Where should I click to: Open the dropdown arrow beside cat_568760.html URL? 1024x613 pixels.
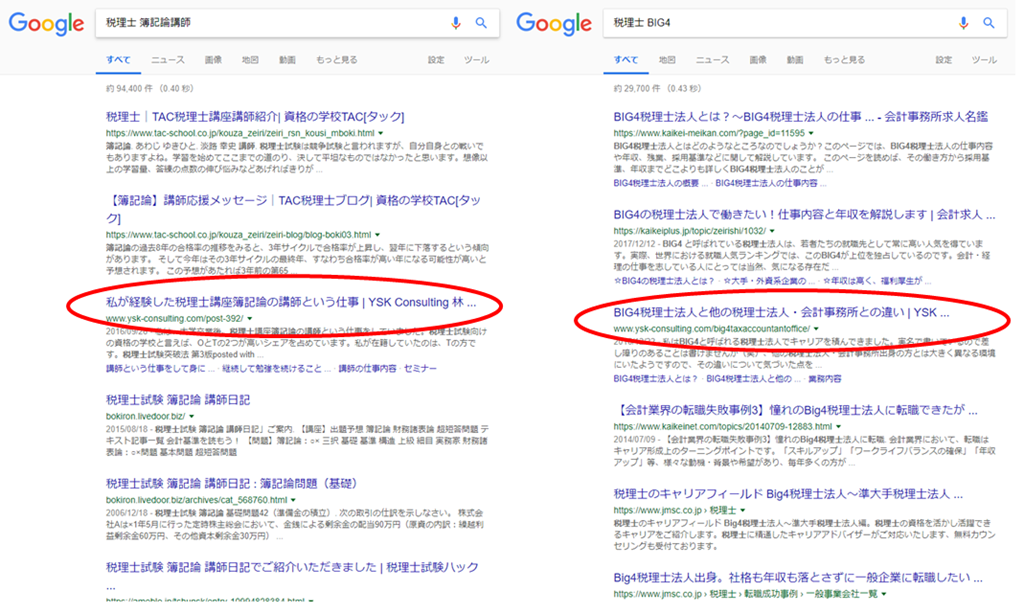293,500
